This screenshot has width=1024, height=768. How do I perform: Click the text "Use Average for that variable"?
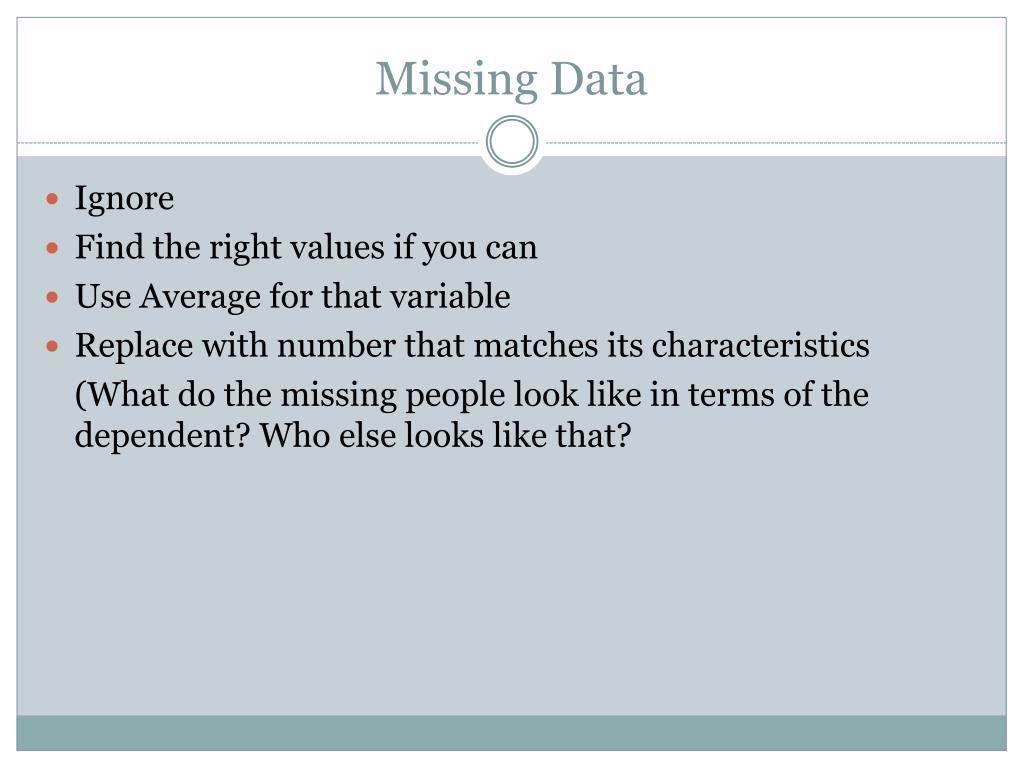[x=293, y=297]
